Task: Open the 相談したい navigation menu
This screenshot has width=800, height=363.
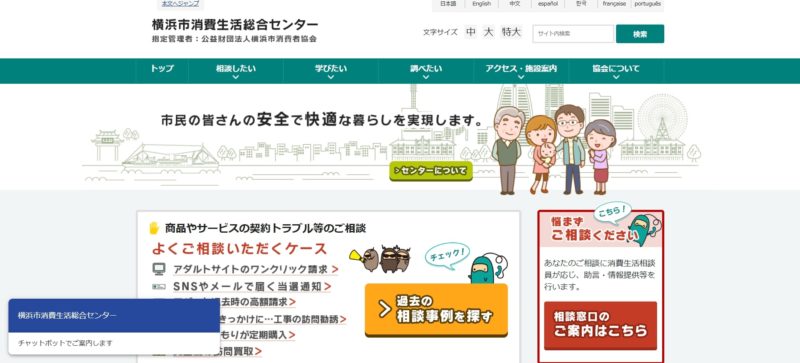Action: (x=236, y=69)
